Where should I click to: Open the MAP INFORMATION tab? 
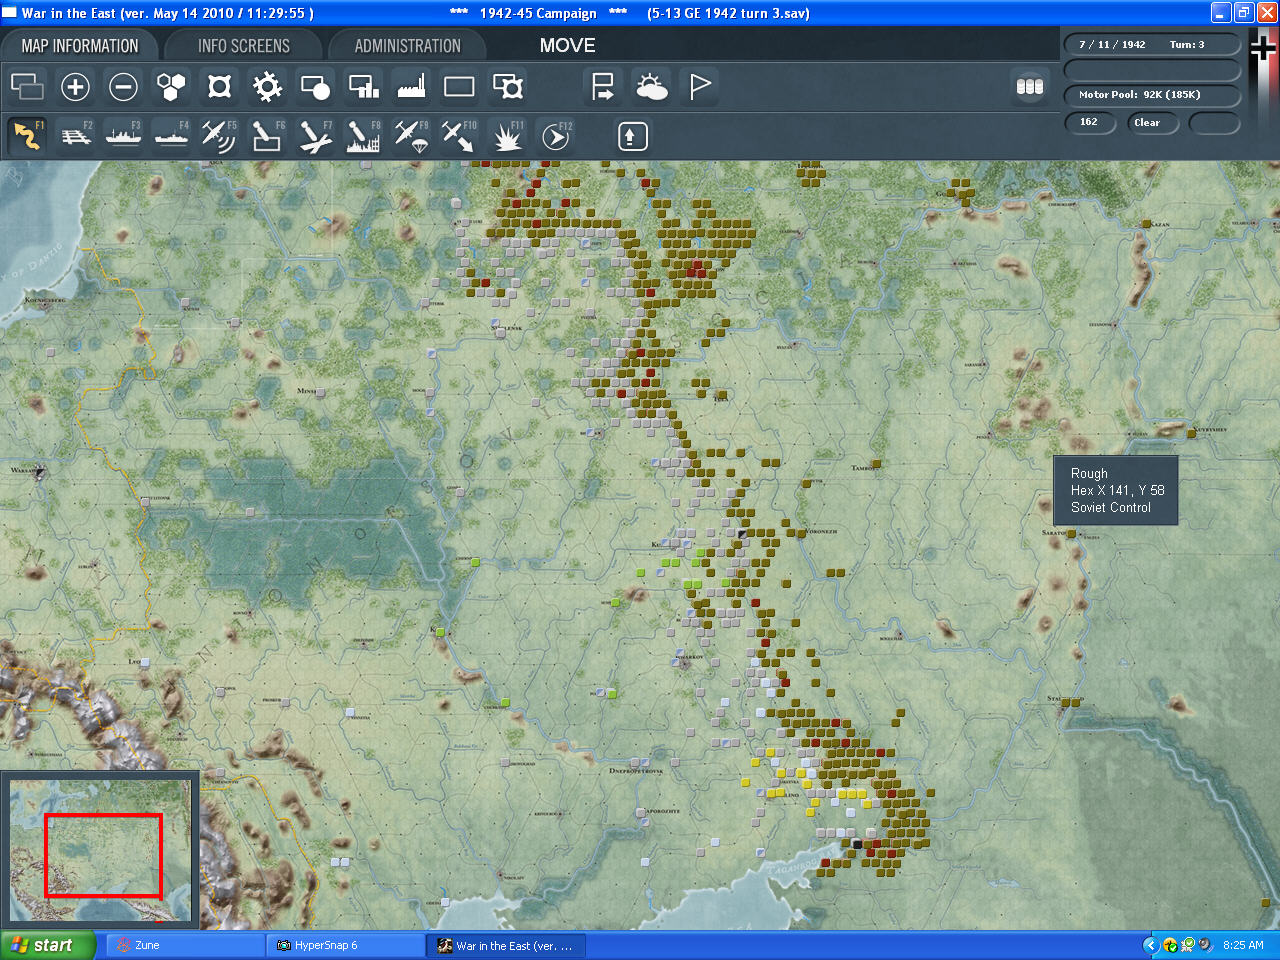80,46
